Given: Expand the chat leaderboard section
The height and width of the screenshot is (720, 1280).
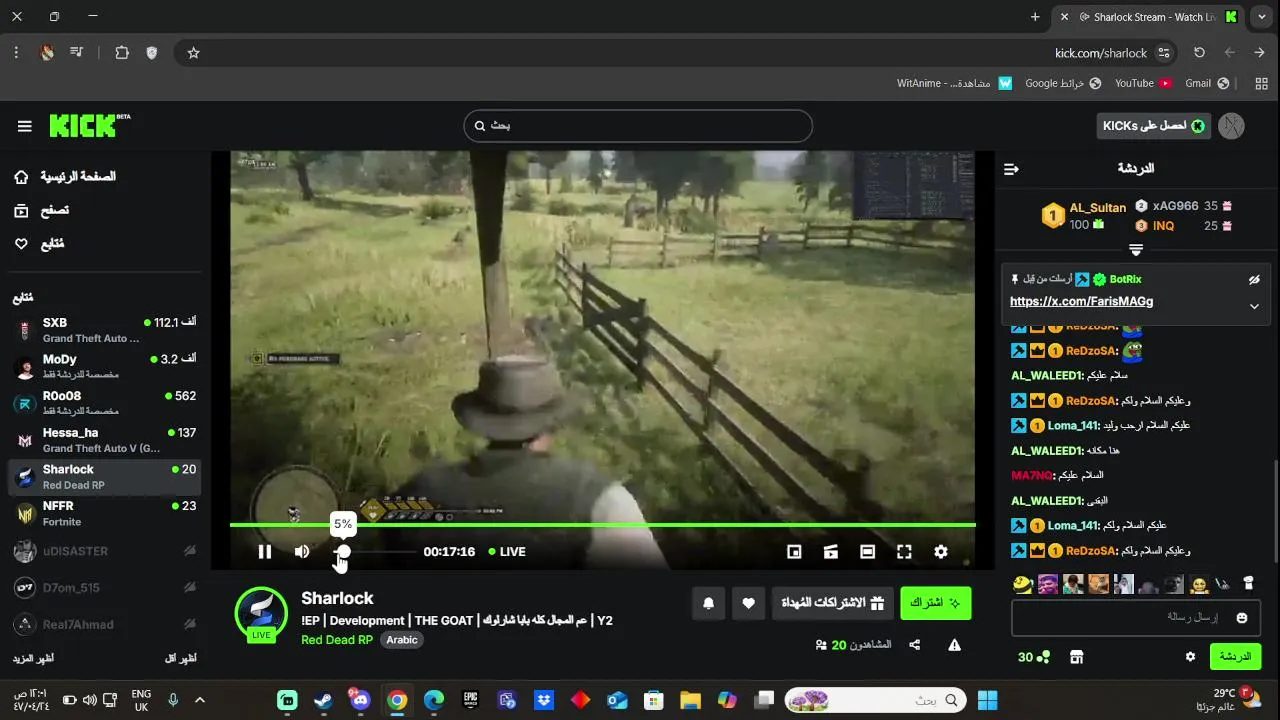Looking at the screenshot, I should (x=1136, y=249).
